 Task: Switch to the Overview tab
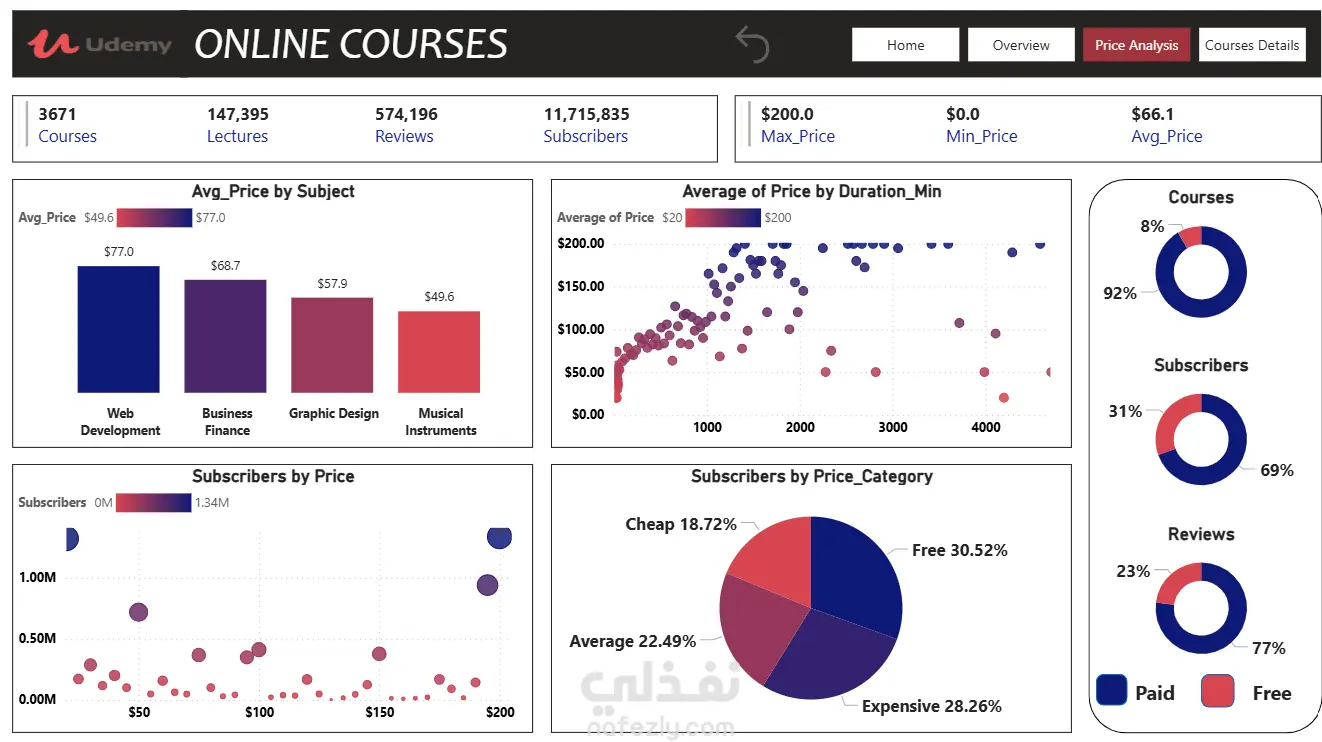point(1021,45)
